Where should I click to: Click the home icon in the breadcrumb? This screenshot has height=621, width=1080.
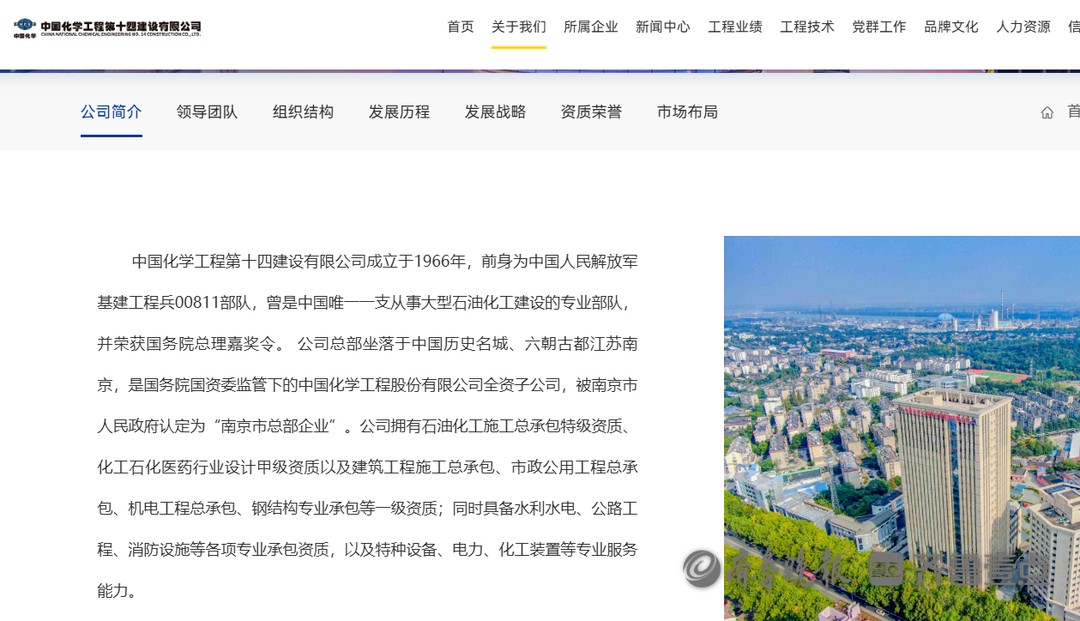(x=1047, y=112)
